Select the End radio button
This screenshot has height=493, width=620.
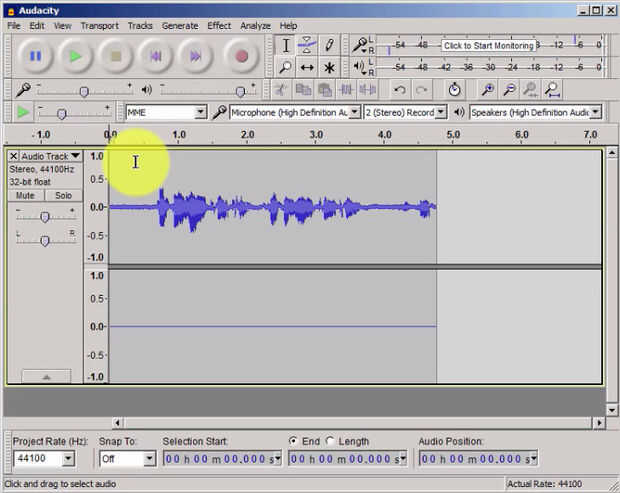(x=293, y=440)
